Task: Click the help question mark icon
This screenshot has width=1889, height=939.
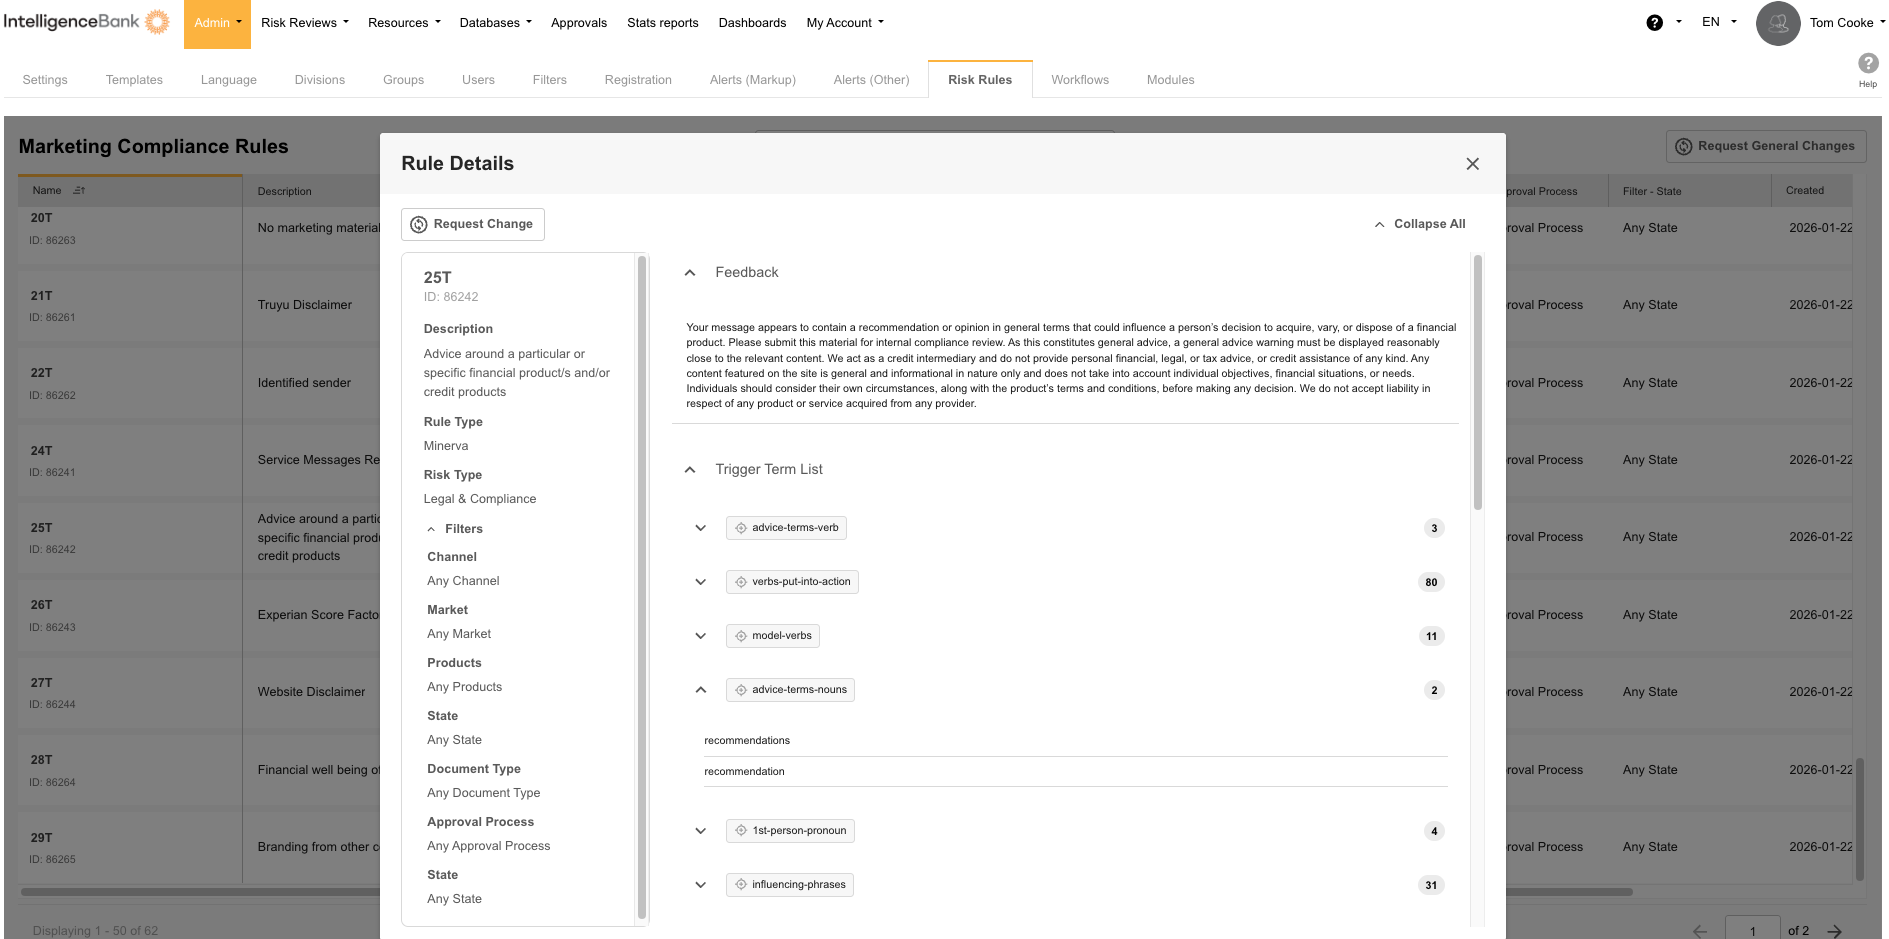Action: tap(1655, 21)
